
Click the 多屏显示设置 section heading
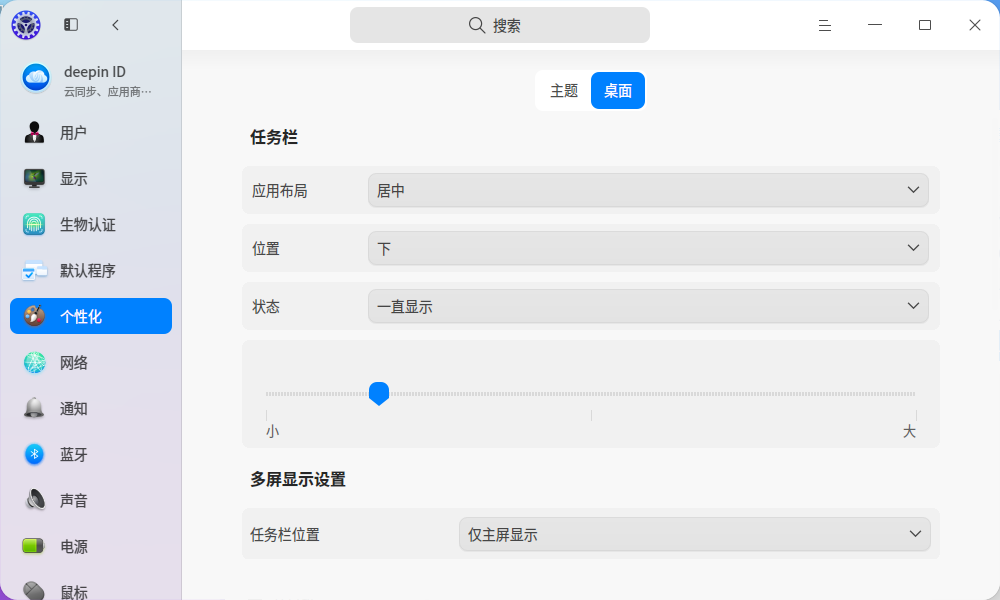[298, 479]
